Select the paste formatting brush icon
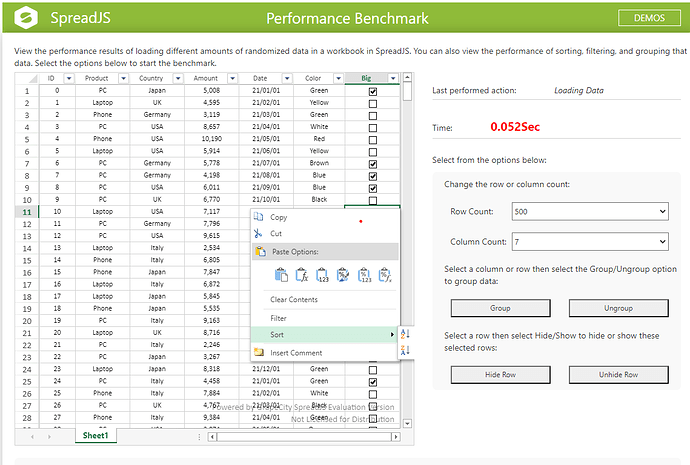Image resolution: width=690 pixels, height=465 pixels. click(x=341, y=275)
